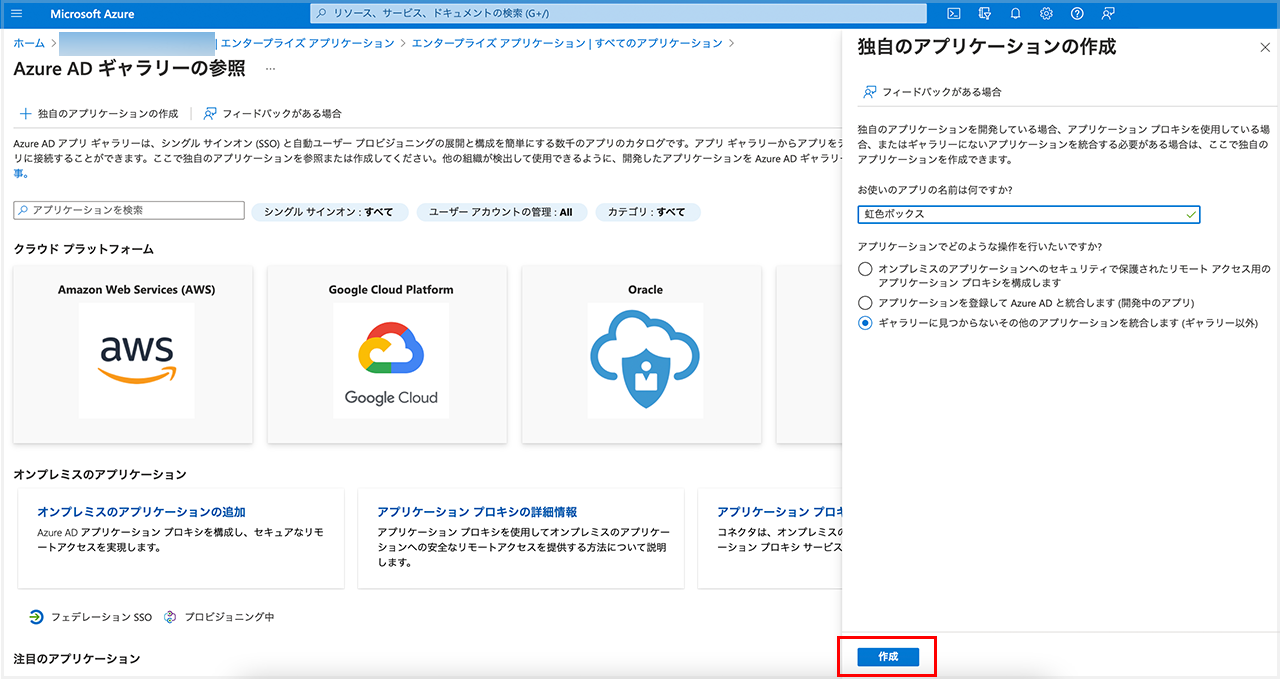1280x679 pixels.
Task: Open the ユーザー アカウントの管理 filter pill
Action: (501, 212)
